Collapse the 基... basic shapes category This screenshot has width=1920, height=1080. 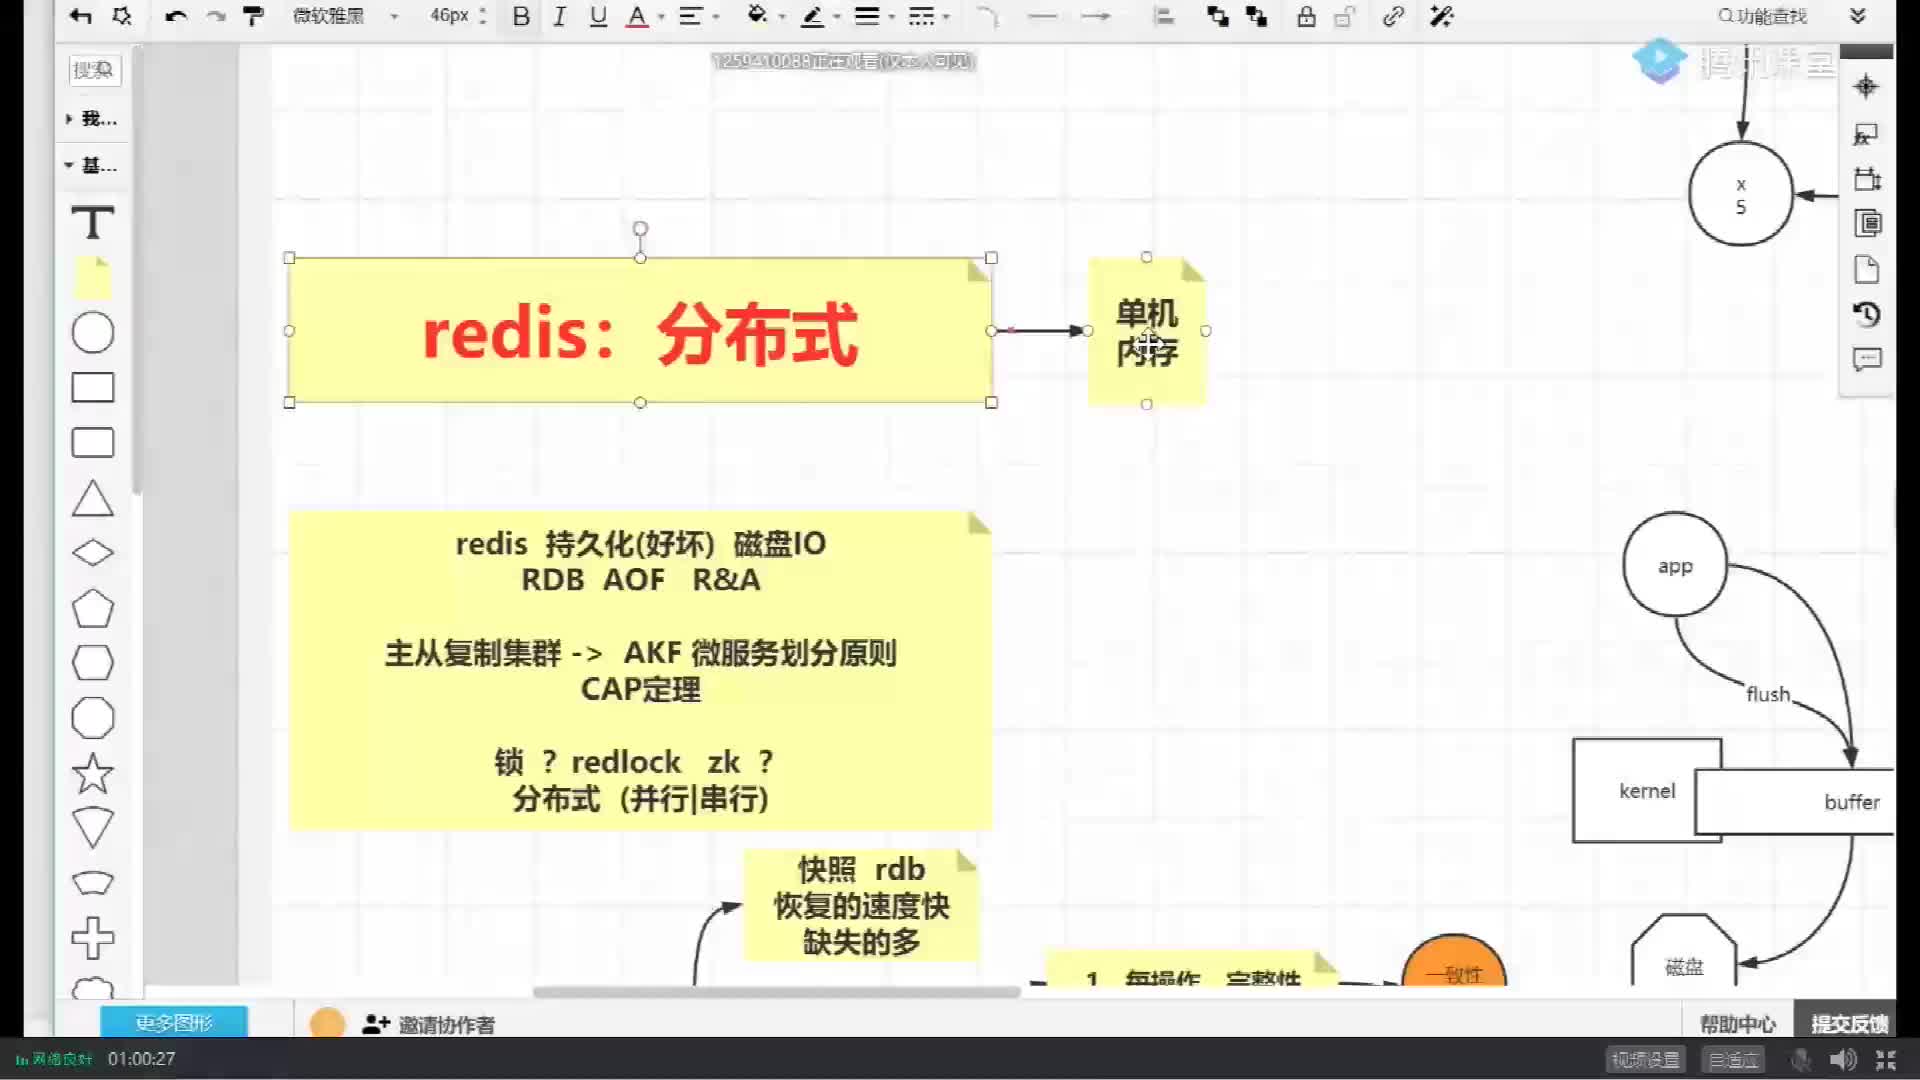pyautogui.click(x=92, y=165)
